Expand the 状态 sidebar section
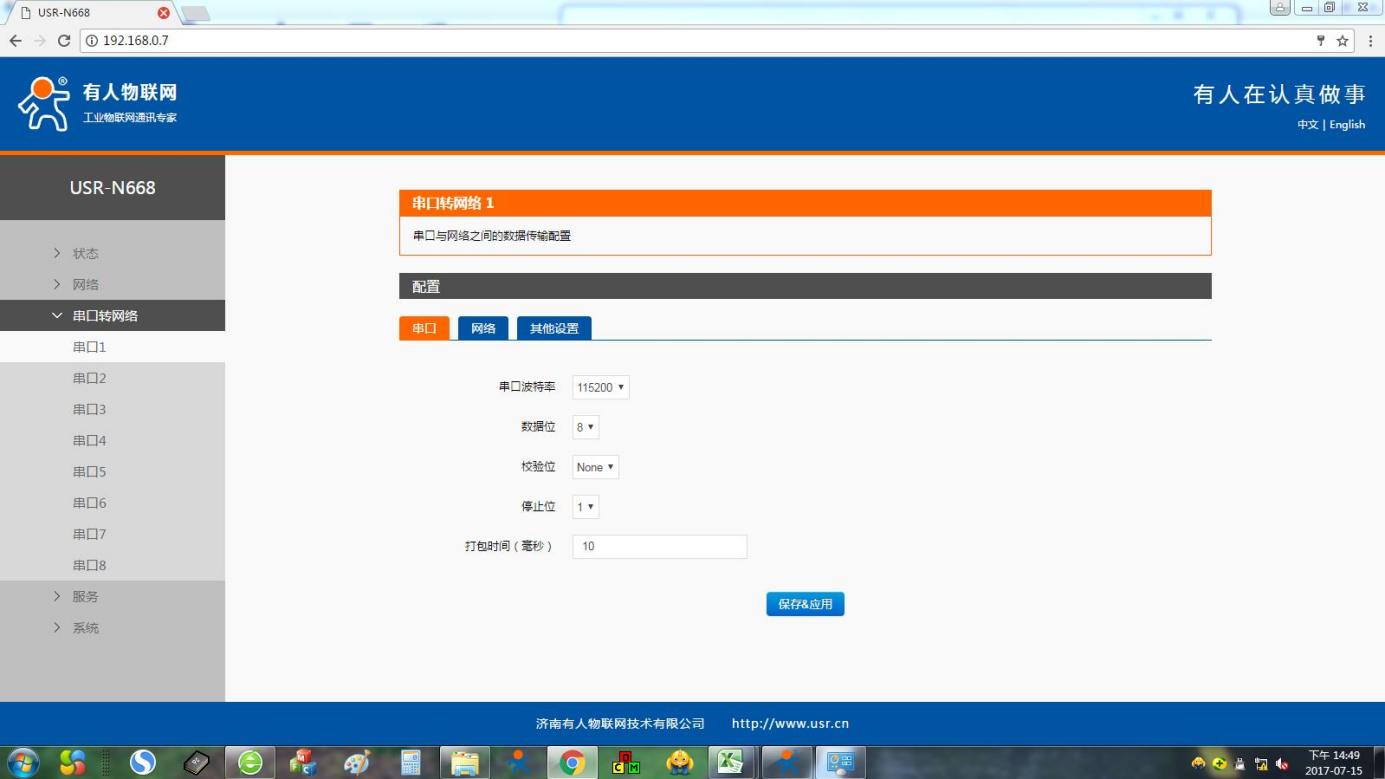This screenshot has height=779, width=1385. (x=112, y=253)
